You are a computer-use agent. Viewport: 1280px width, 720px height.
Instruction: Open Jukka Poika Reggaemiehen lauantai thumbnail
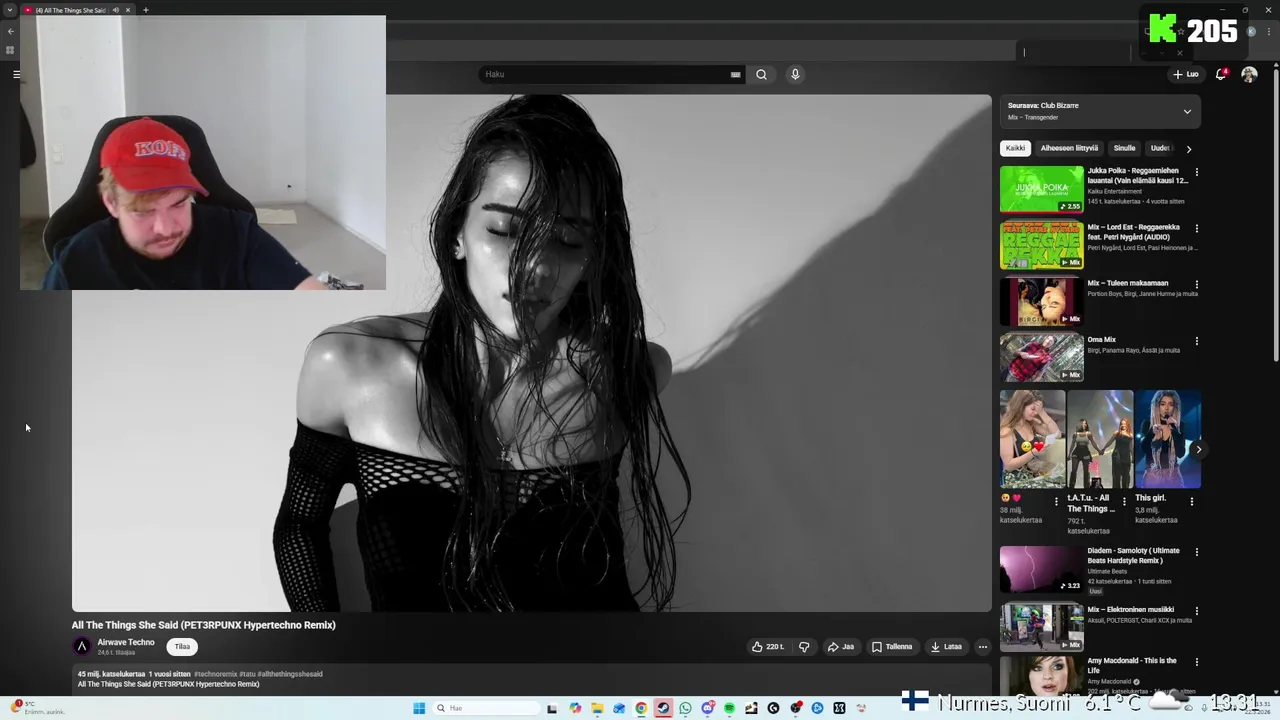pyautogui.click(x=1041, y=189)
